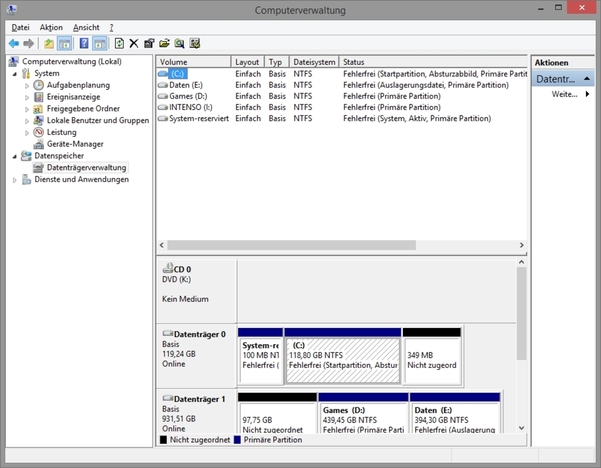Open the Help toolbar icon
This screenshot has width=601, height=468.
tap(84, 44)
